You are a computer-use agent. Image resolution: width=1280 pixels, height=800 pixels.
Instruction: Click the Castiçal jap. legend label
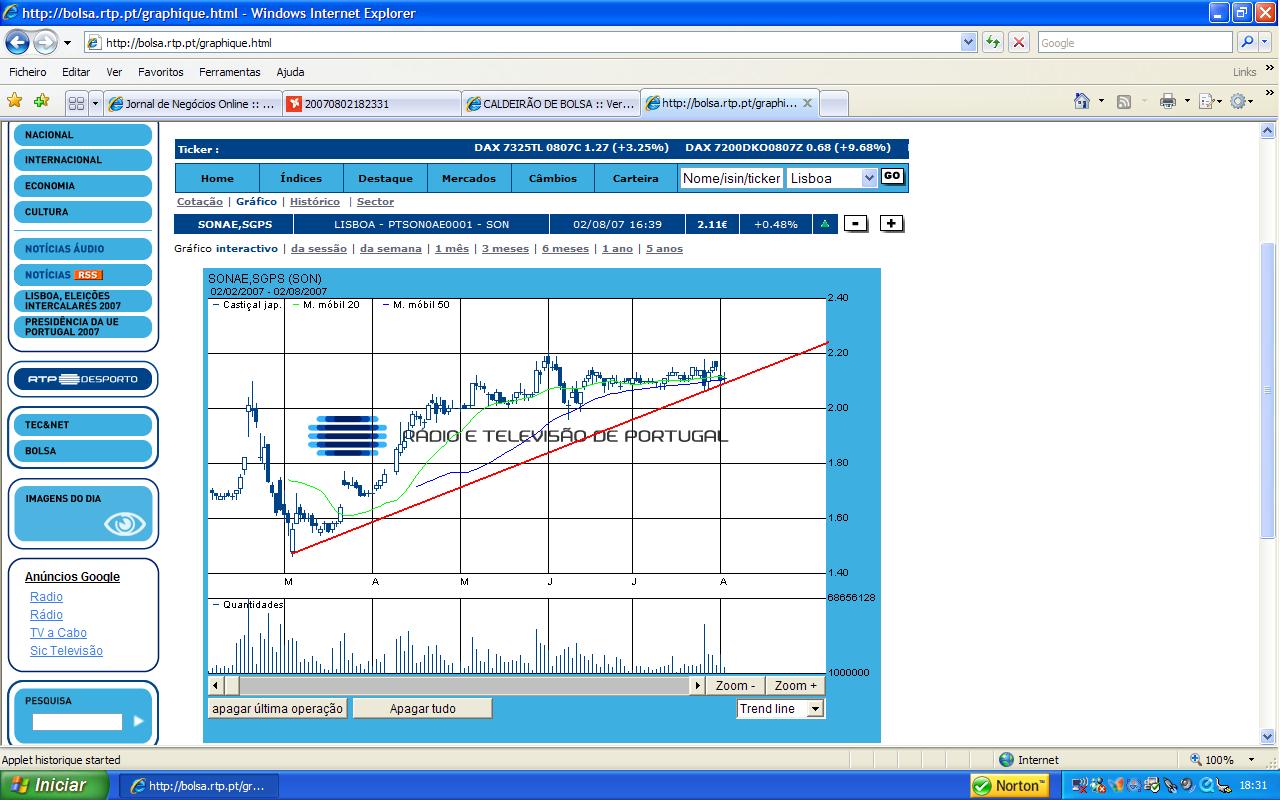click(x=252, y=304)
